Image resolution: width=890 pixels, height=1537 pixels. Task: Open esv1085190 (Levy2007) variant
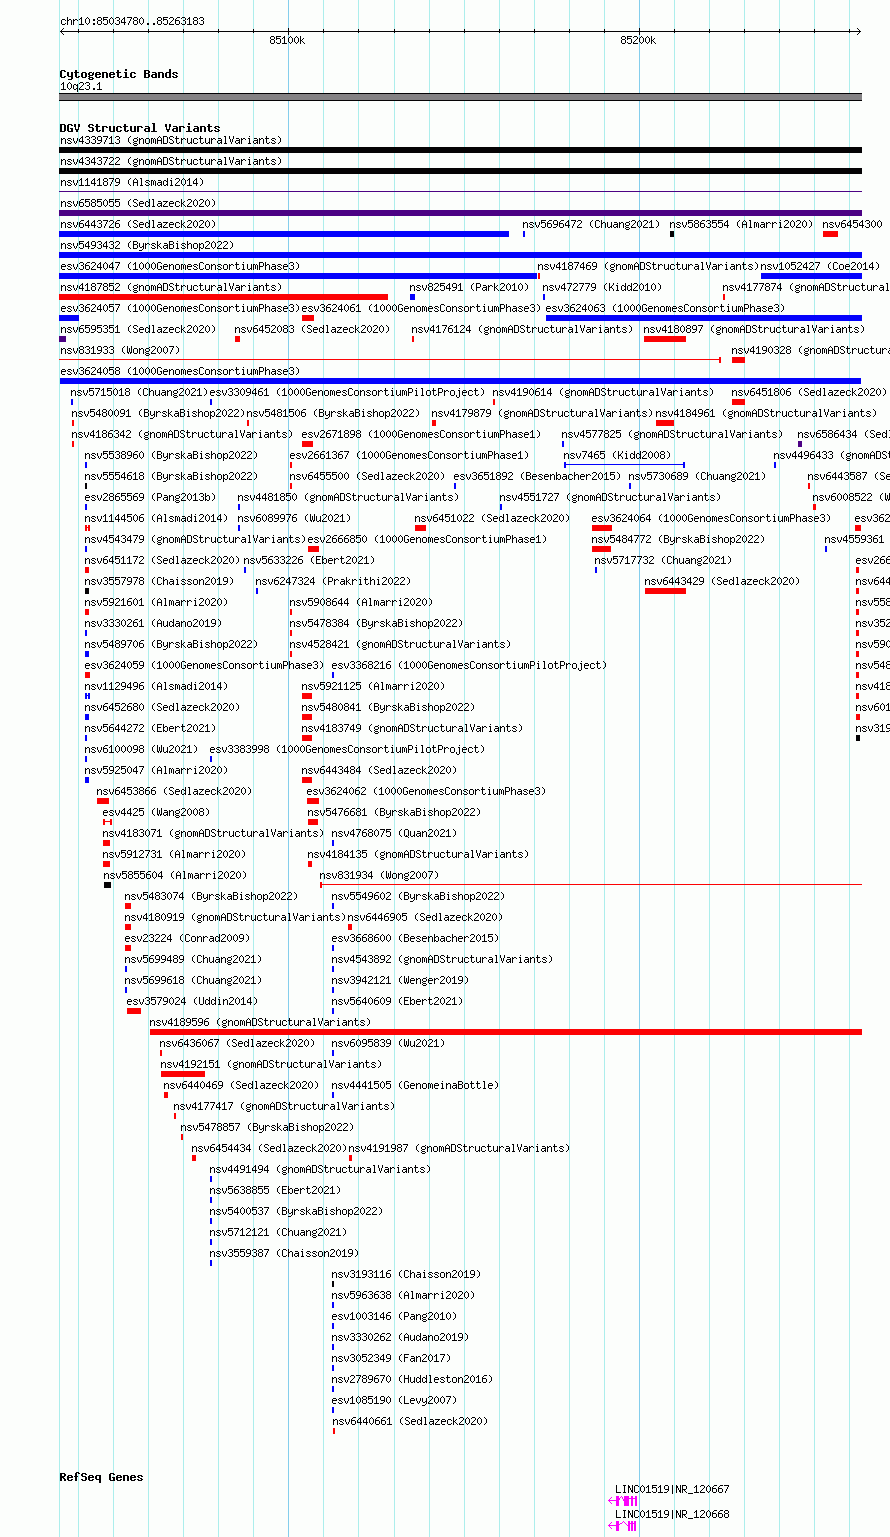click(x=395, y=1401)
